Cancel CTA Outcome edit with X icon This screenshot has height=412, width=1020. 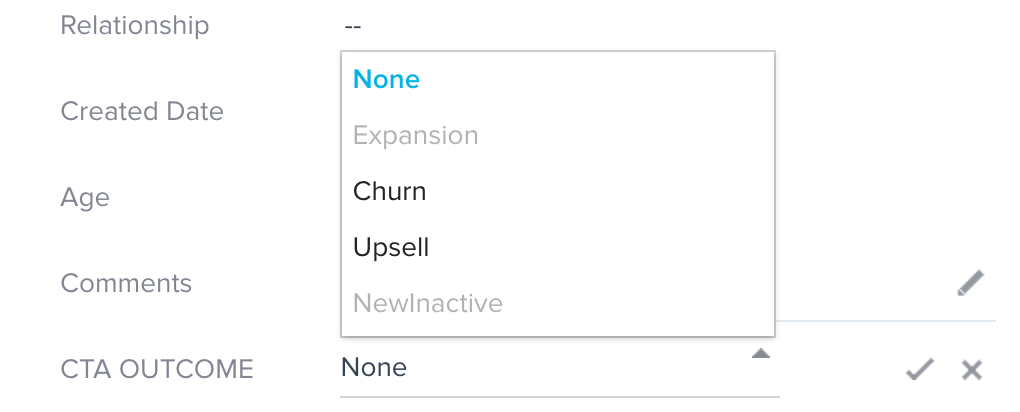(972, 370)
